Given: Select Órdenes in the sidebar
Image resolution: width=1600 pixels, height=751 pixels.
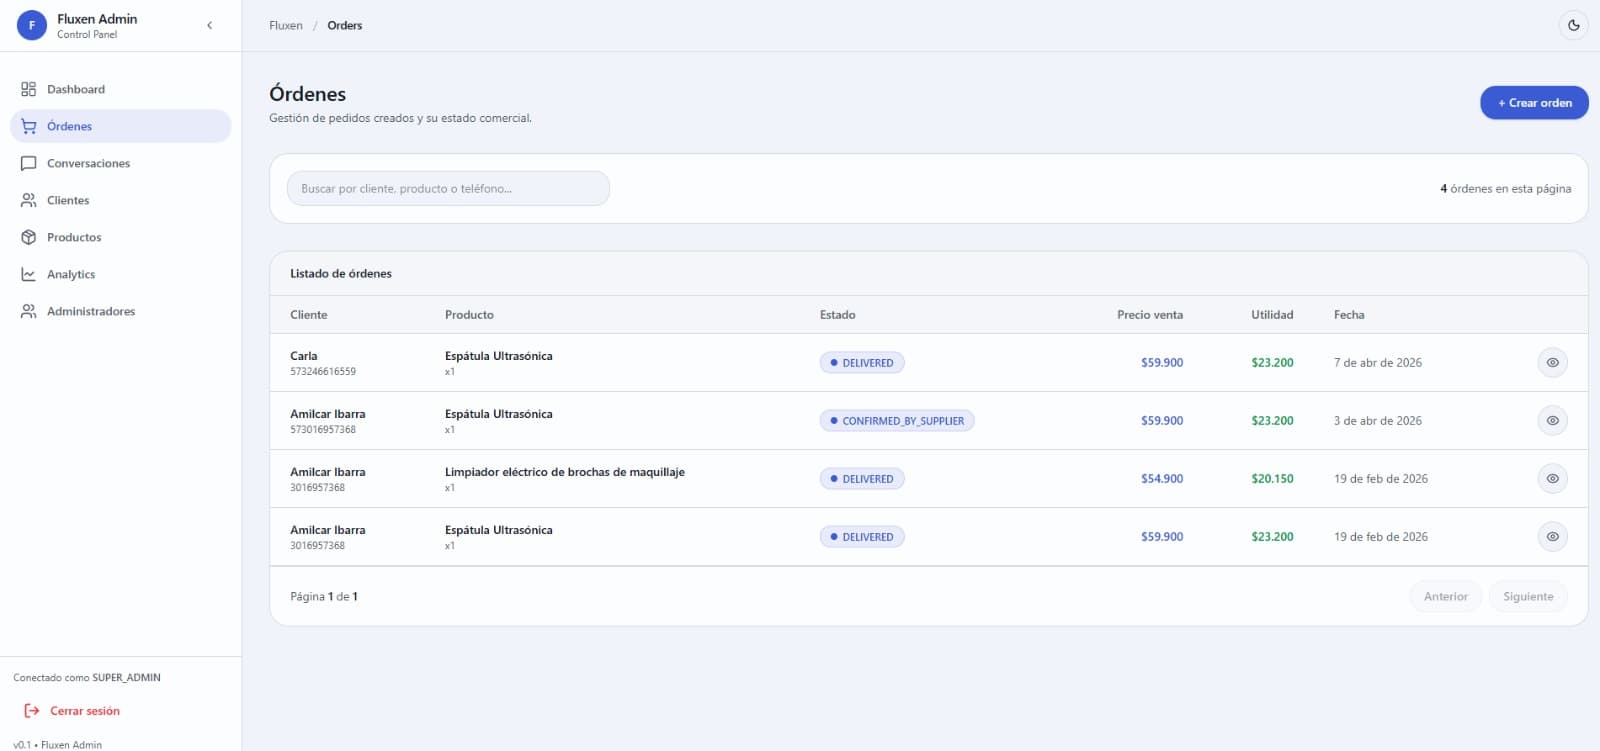Looking at the screenshot, I should pyautogui.click(x=120, y=126).
